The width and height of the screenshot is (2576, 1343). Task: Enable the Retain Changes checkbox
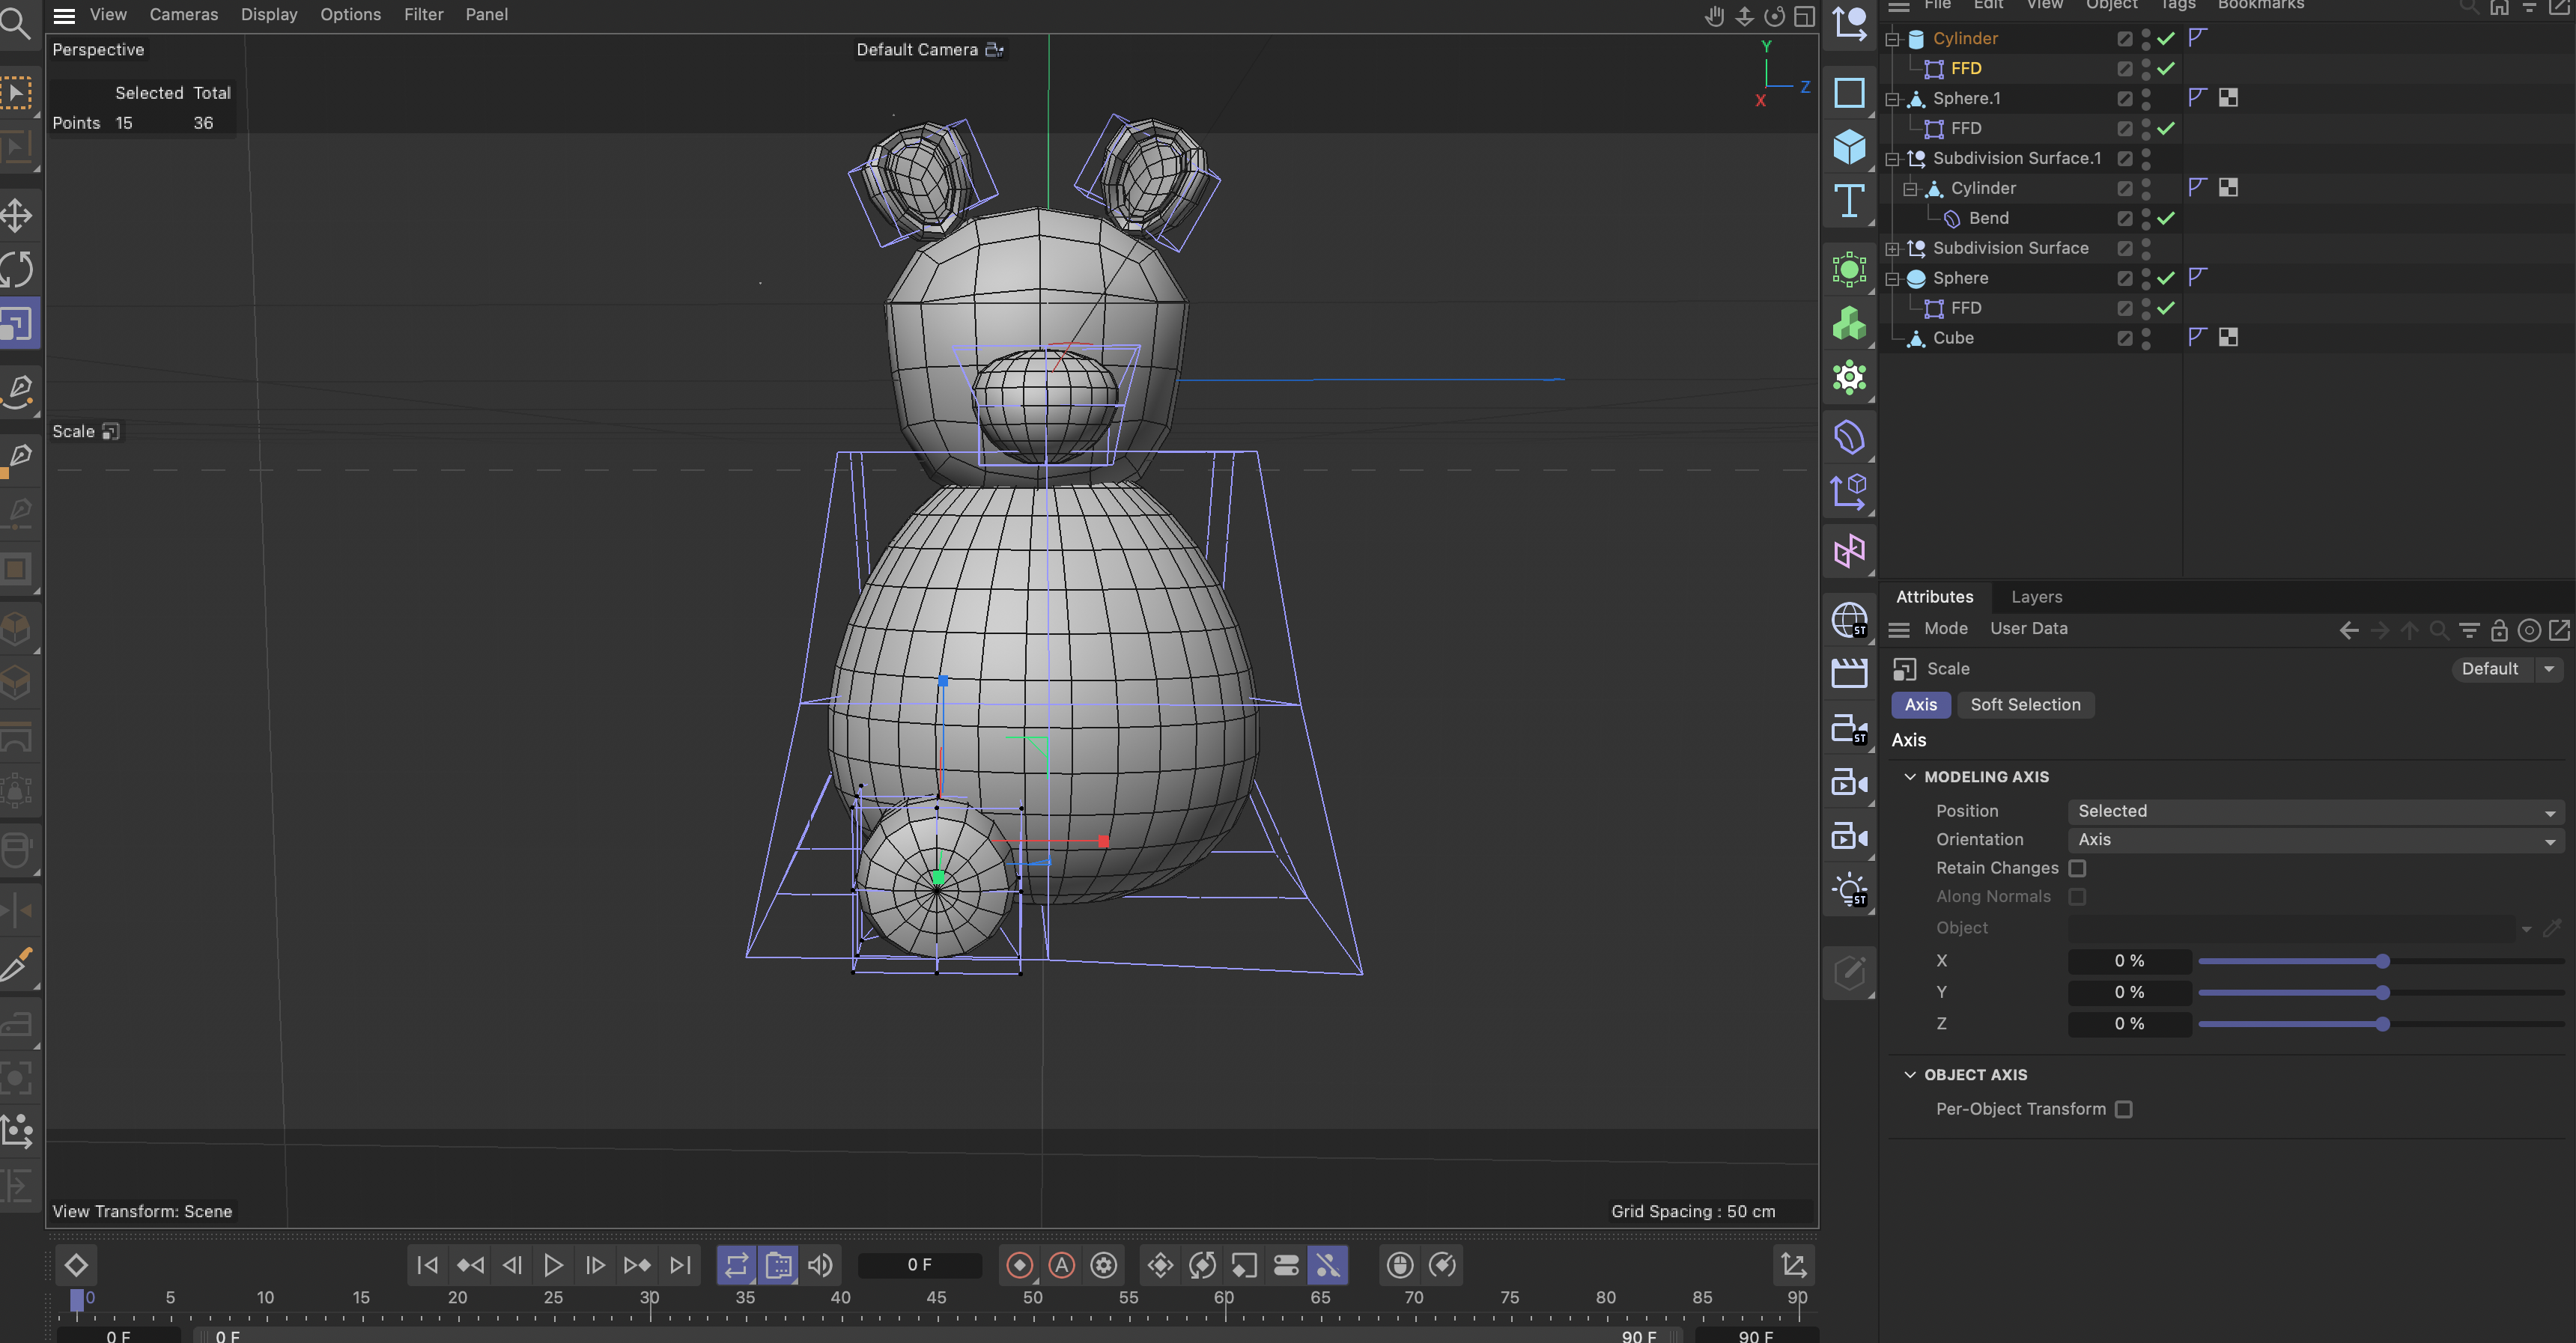tap(2077, 868)
